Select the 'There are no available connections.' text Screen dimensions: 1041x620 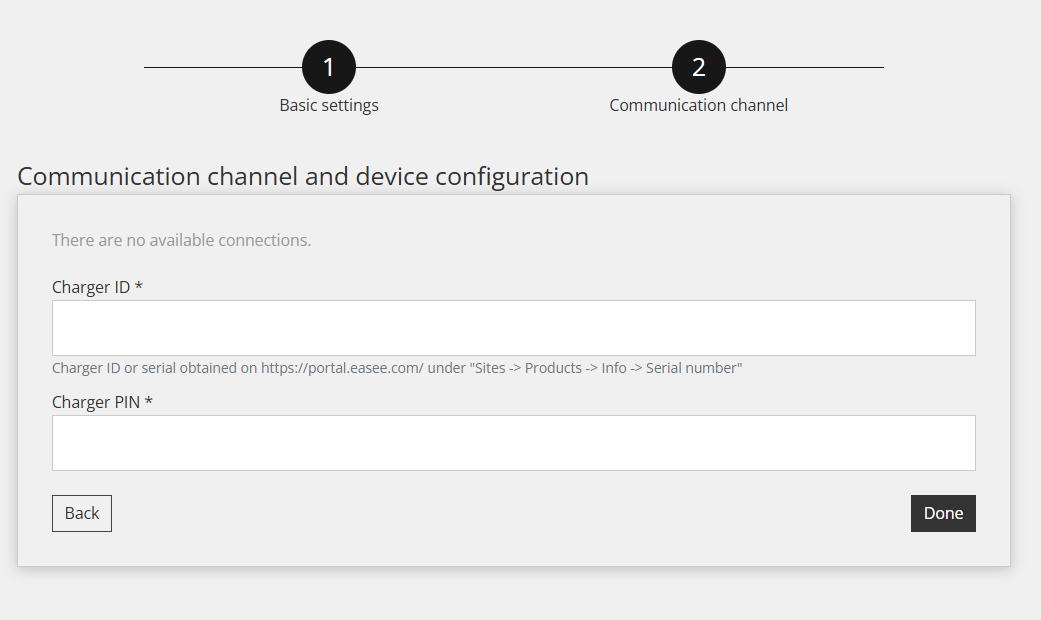[x=181, y=240]
